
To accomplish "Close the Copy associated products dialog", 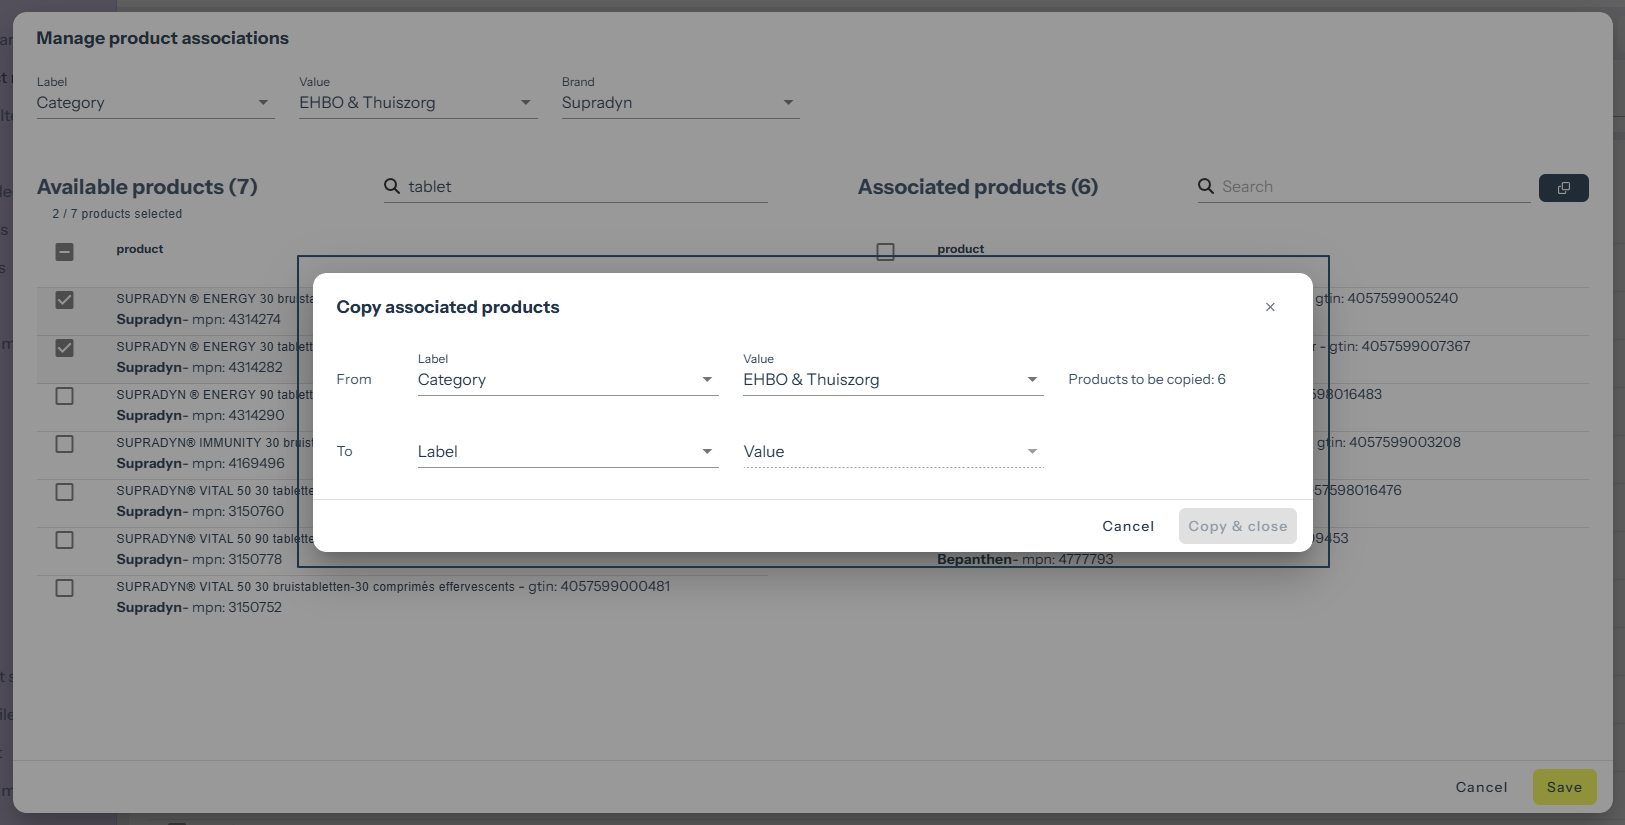I will [x=1270, y=307].
